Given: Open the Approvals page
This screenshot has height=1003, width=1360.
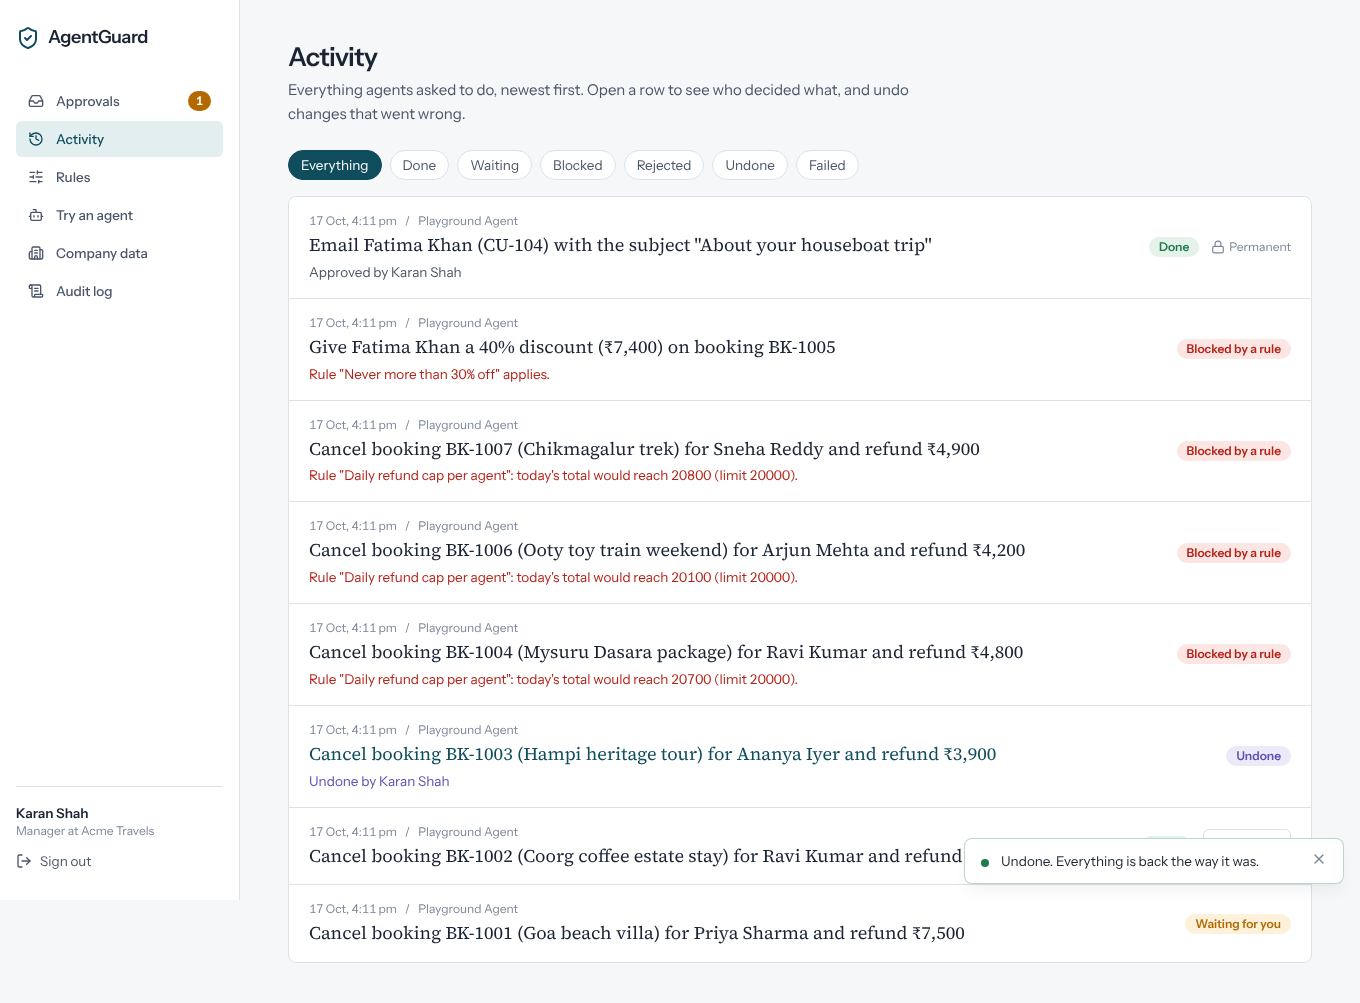Looking at the screenshot, I should tap(119, 101).
